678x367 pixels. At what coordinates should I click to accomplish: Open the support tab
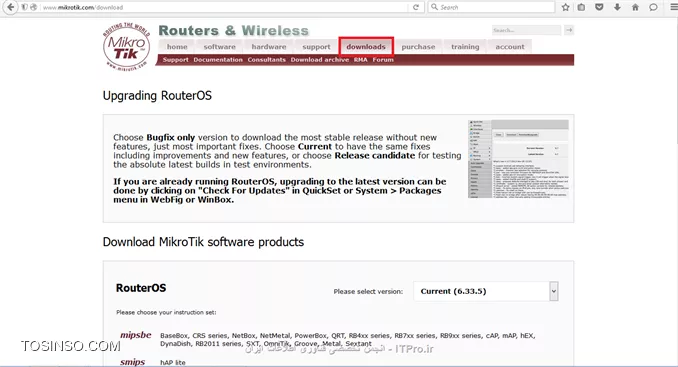click(316, 47)
